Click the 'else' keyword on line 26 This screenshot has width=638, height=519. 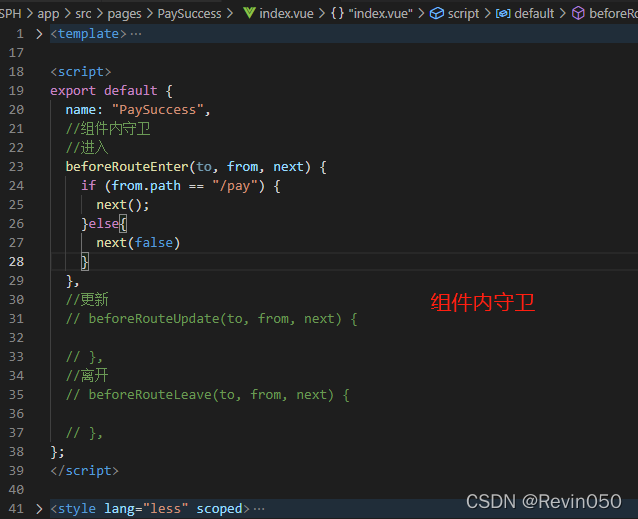(x=104, y=224)
